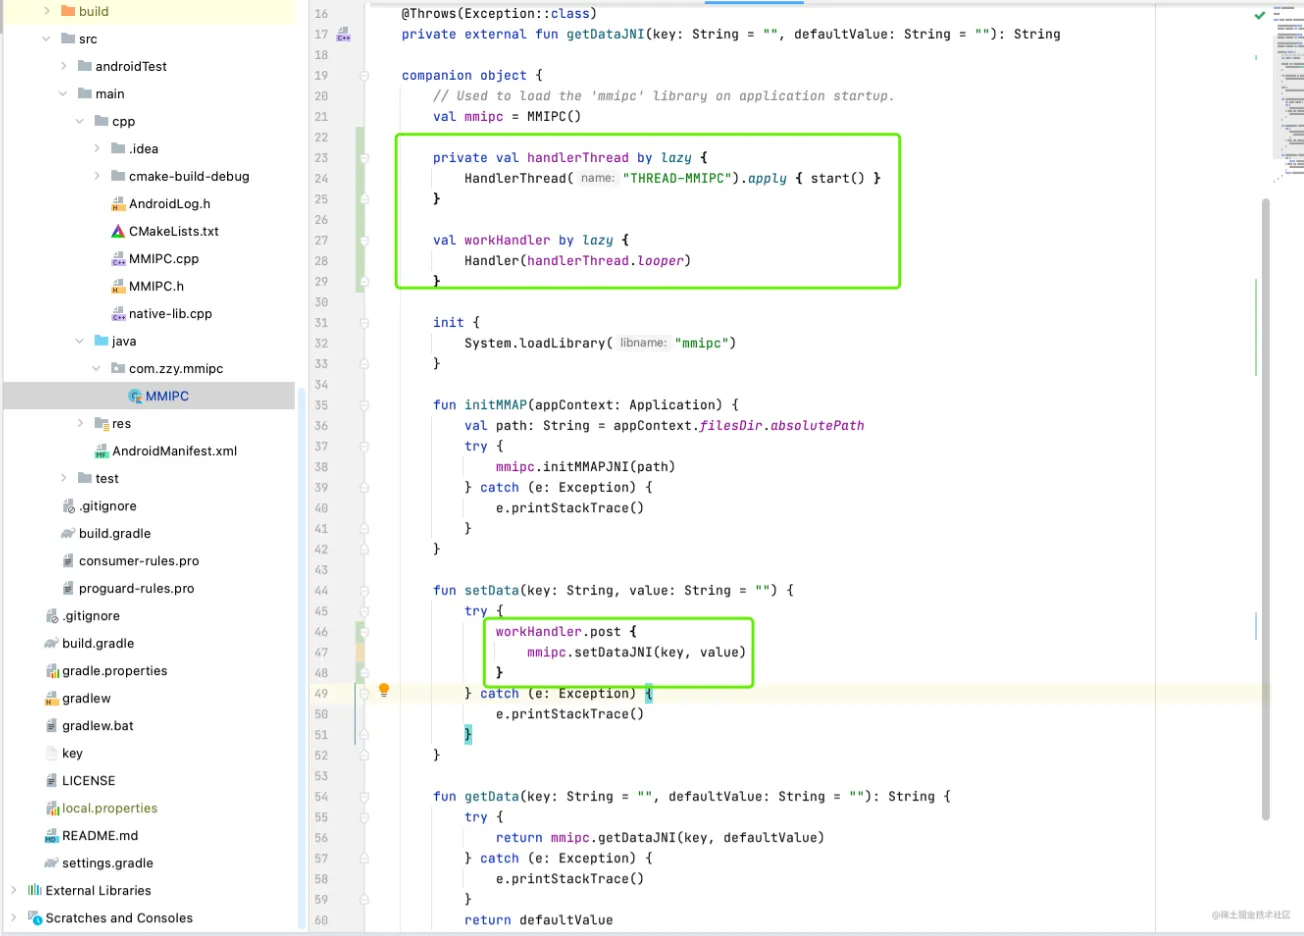Click the AndroidManifest.xml file icon
The height and width of the screenshot is (936, 1304).
tap(101, 451)
